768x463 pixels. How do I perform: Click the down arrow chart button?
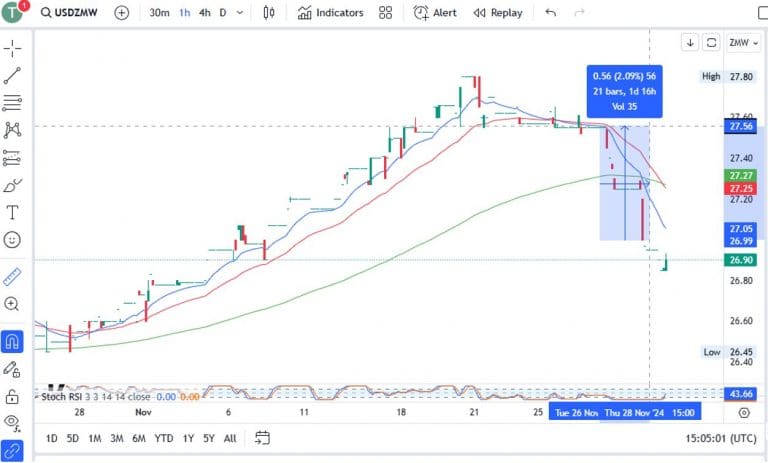point(690,43)
